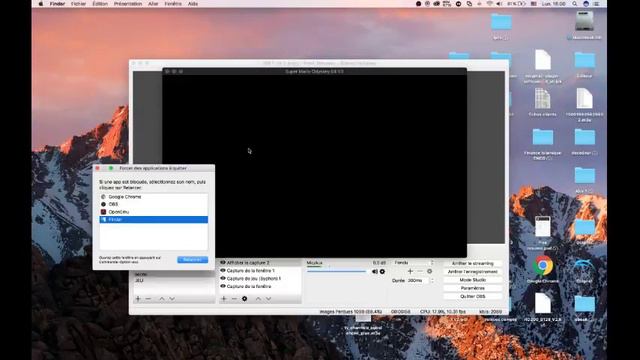
Task: Close the force quit applications dialog
Action: (97, 168)
